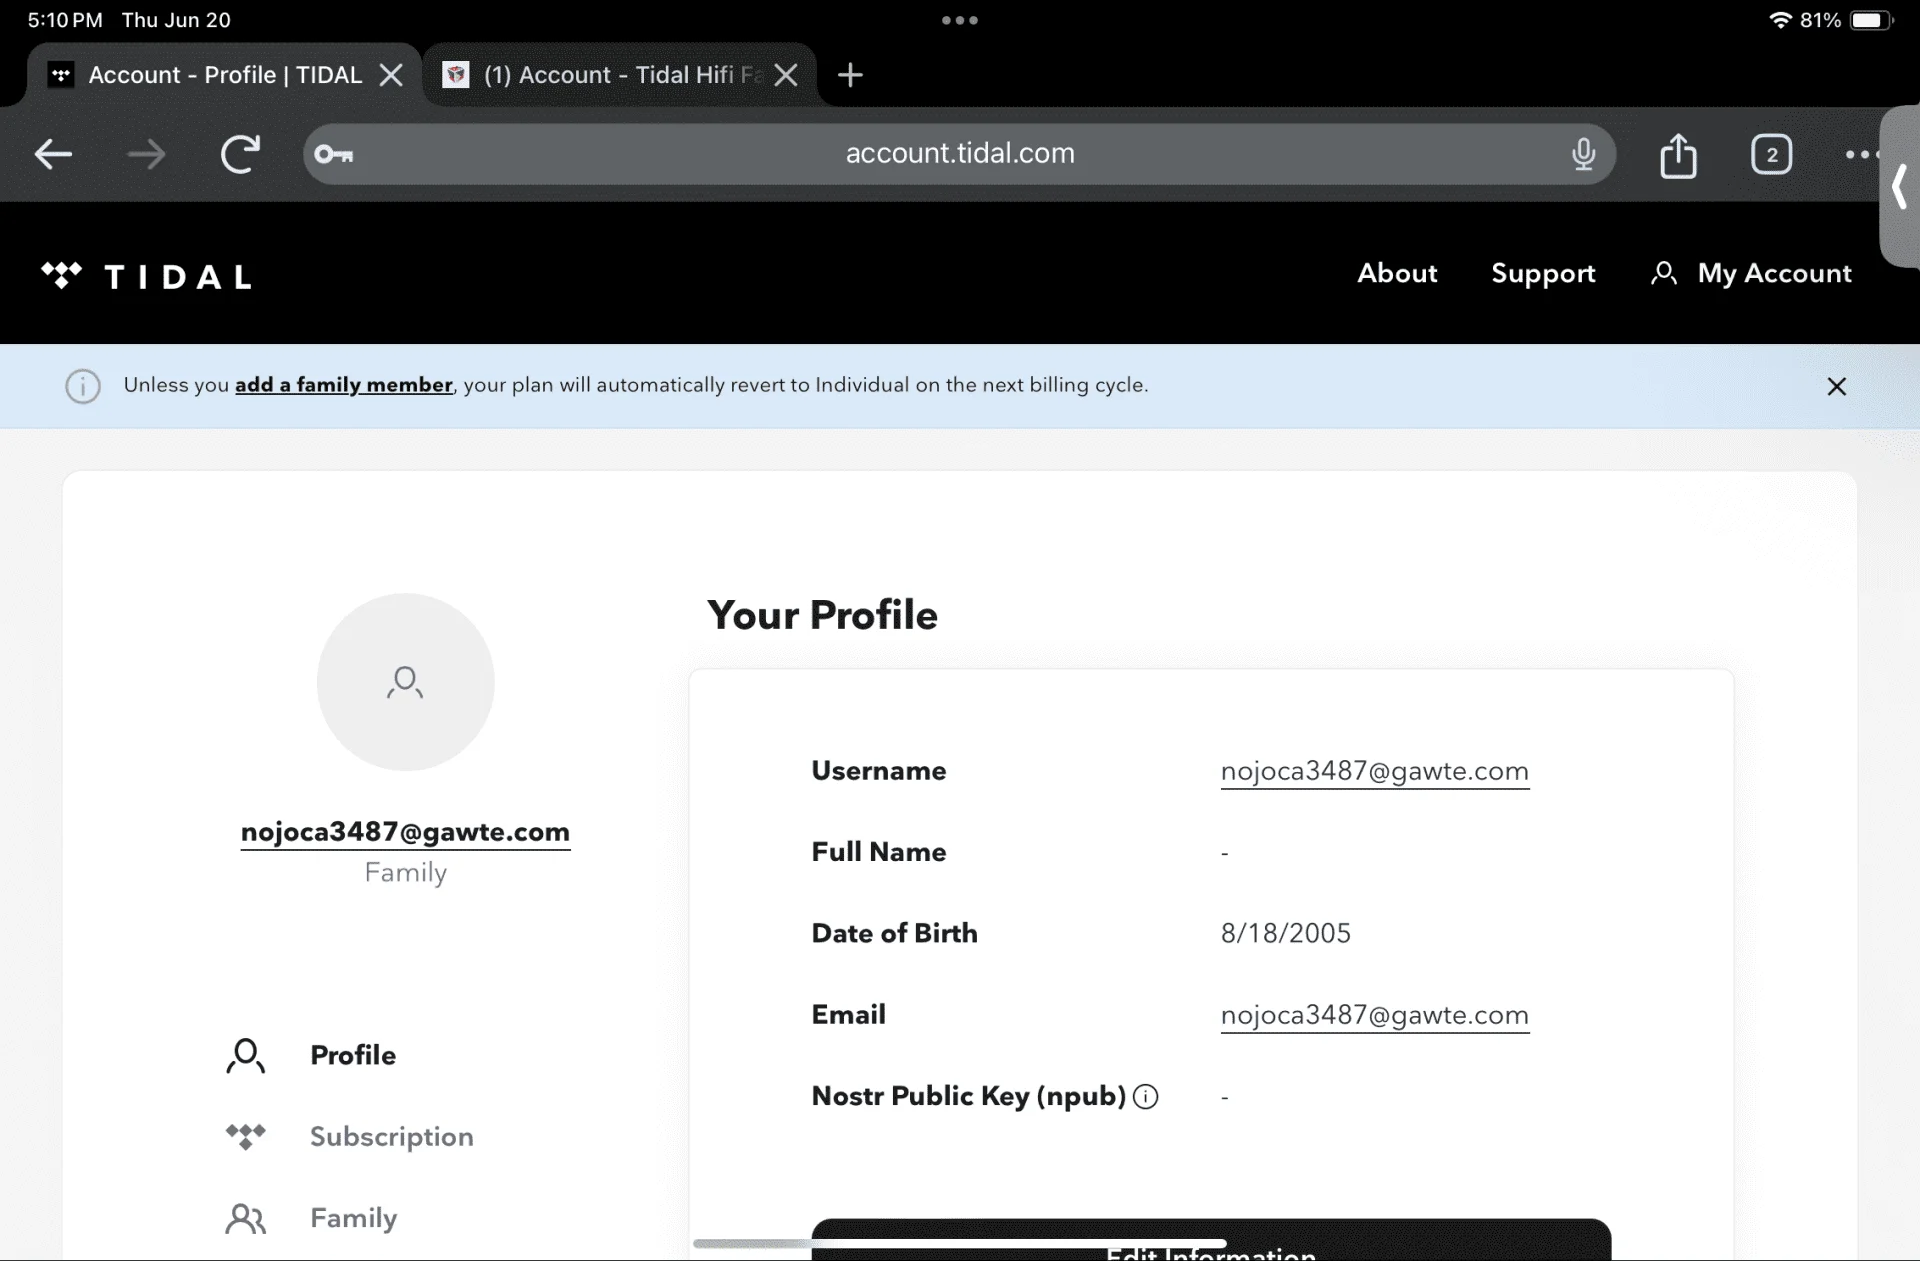
Task: Tap the password key icon in address bar
Action: point(334,154)
